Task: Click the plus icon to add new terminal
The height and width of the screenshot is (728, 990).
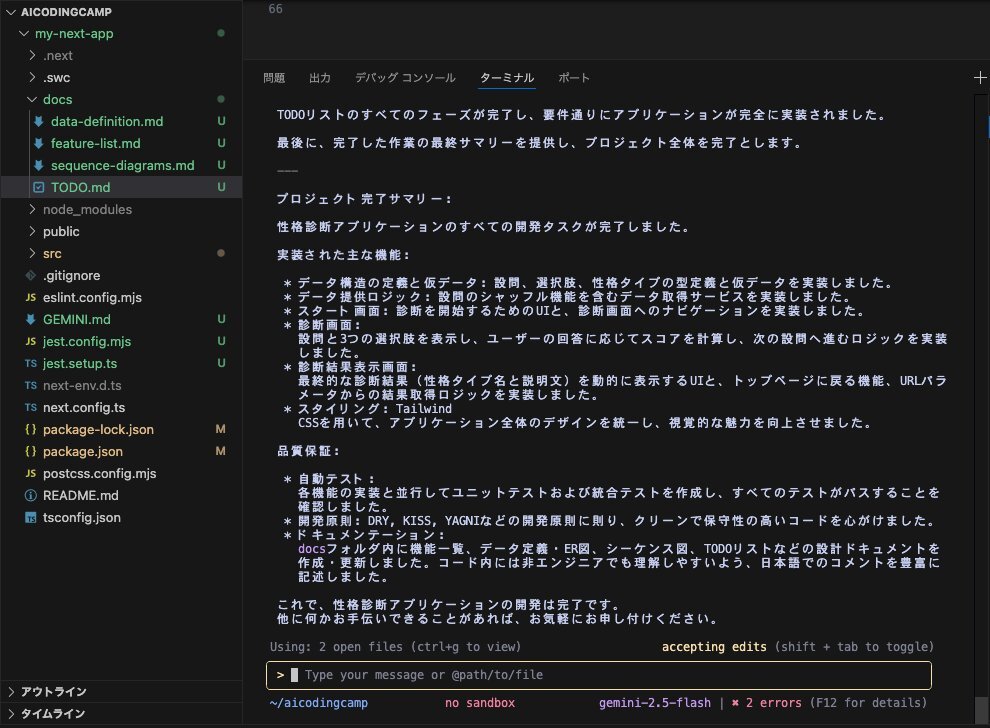Action: [x=980, y=78]
